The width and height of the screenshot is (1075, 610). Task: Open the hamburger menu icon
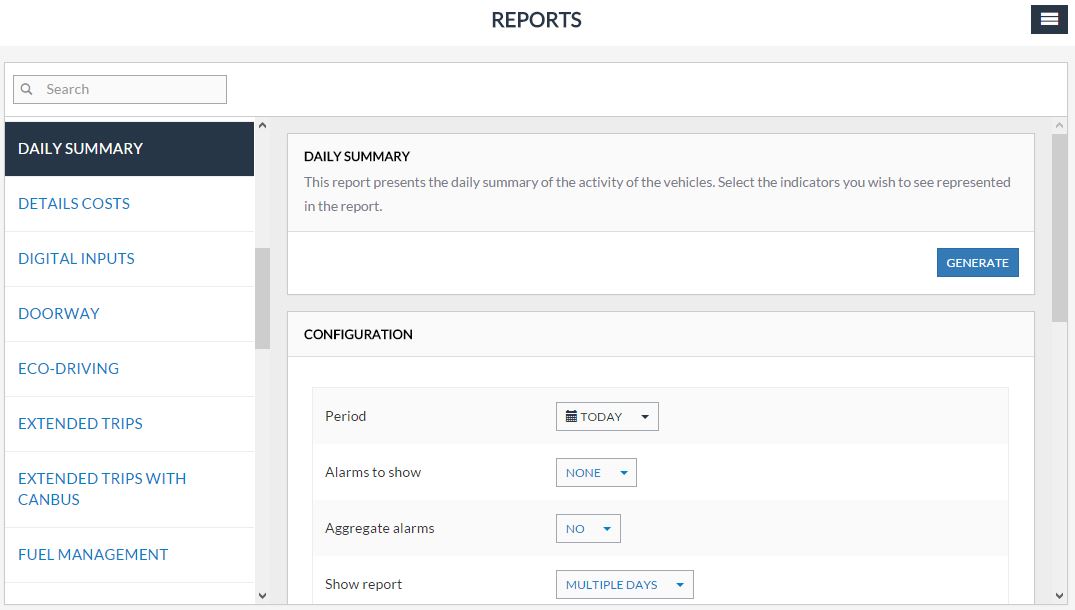click(1049, 19)
